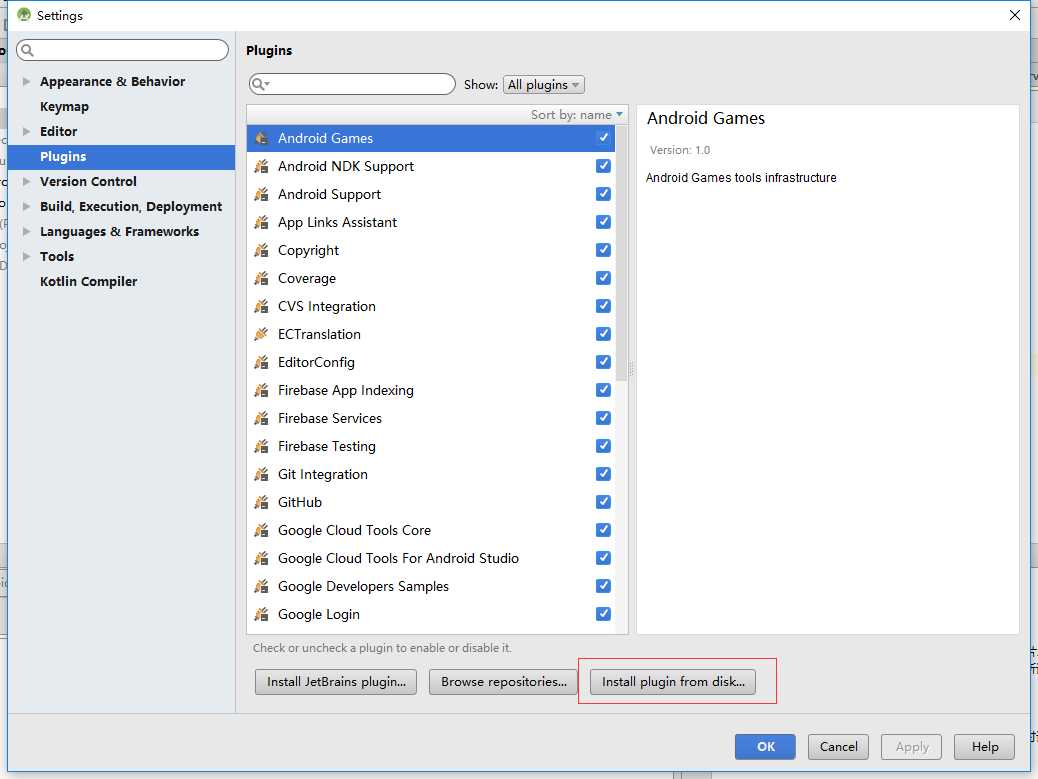Screen dimensions: 1038x779
Task: Disable the Android Games plugin checkbox
Action: pos(603,138)
